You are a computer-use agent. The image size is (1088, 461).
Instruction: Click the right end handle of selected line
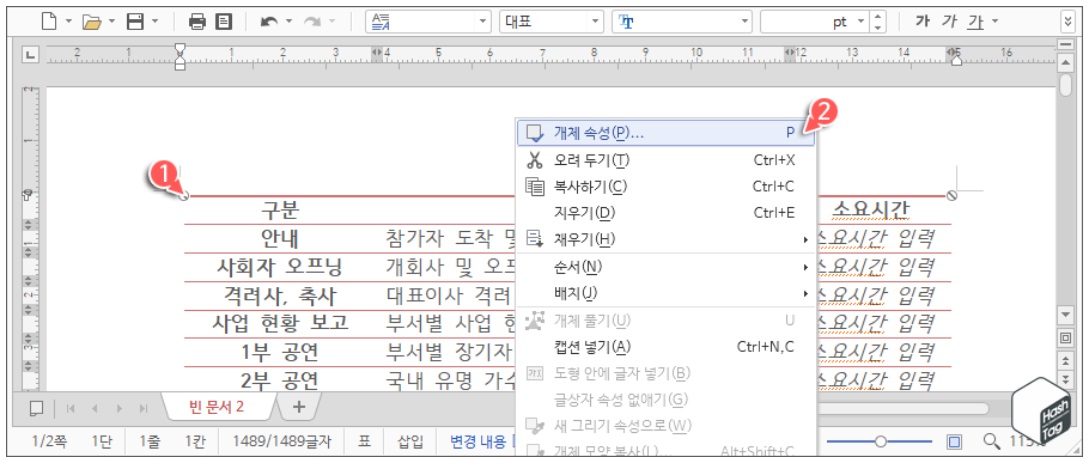[x=952, y=196]
